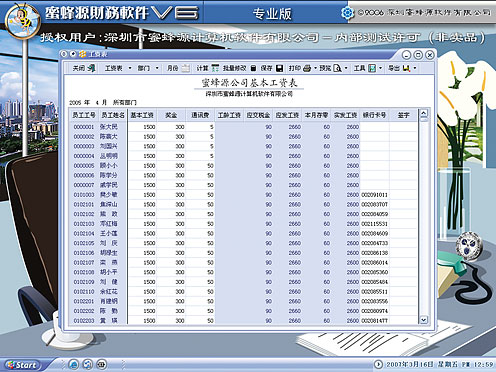Click the 实发工资 column header
This screenshot has width=496, height=372.
coord(345,115)
